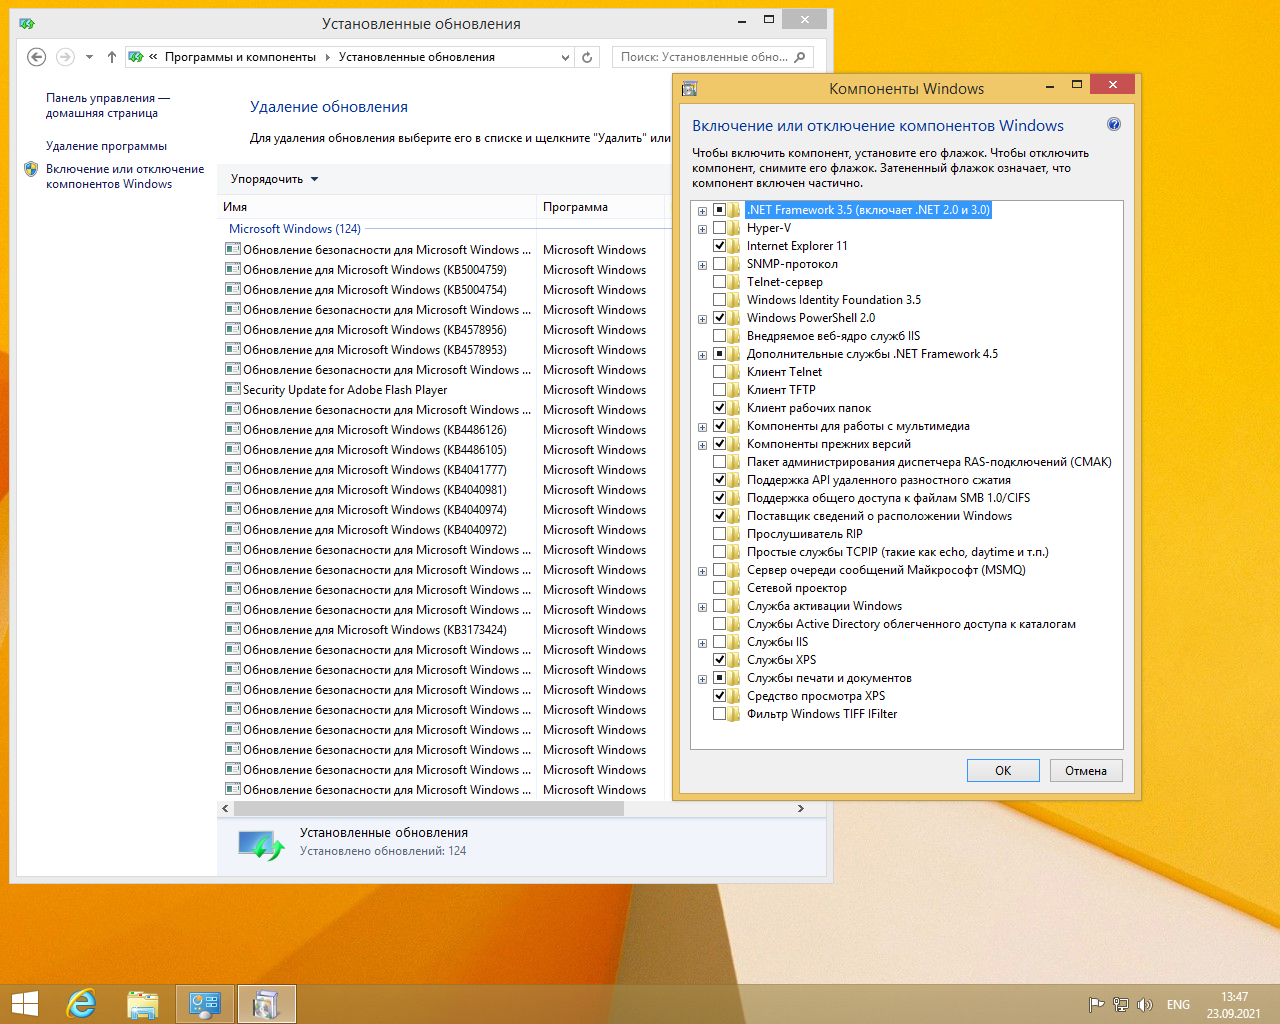Uncheck the Internet Explorer 11 checkbox
Screen dimensions: 1280x1024
pyautogui.click(x=719, y=246)
